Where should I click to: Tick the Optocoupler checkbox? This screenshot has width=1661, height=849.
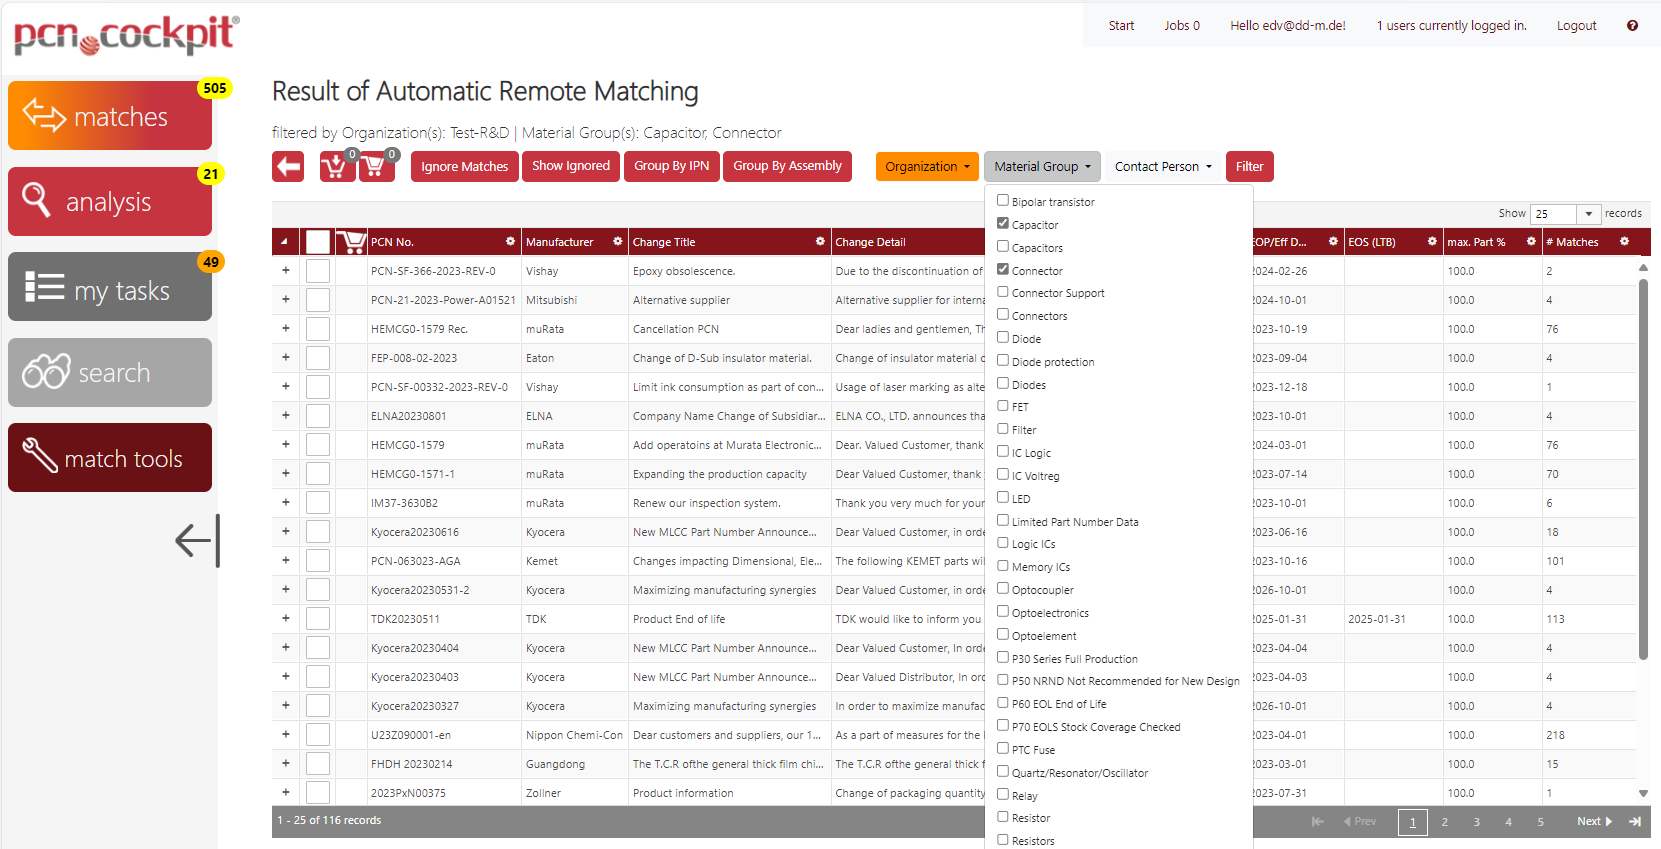[x=1003, y=589]
